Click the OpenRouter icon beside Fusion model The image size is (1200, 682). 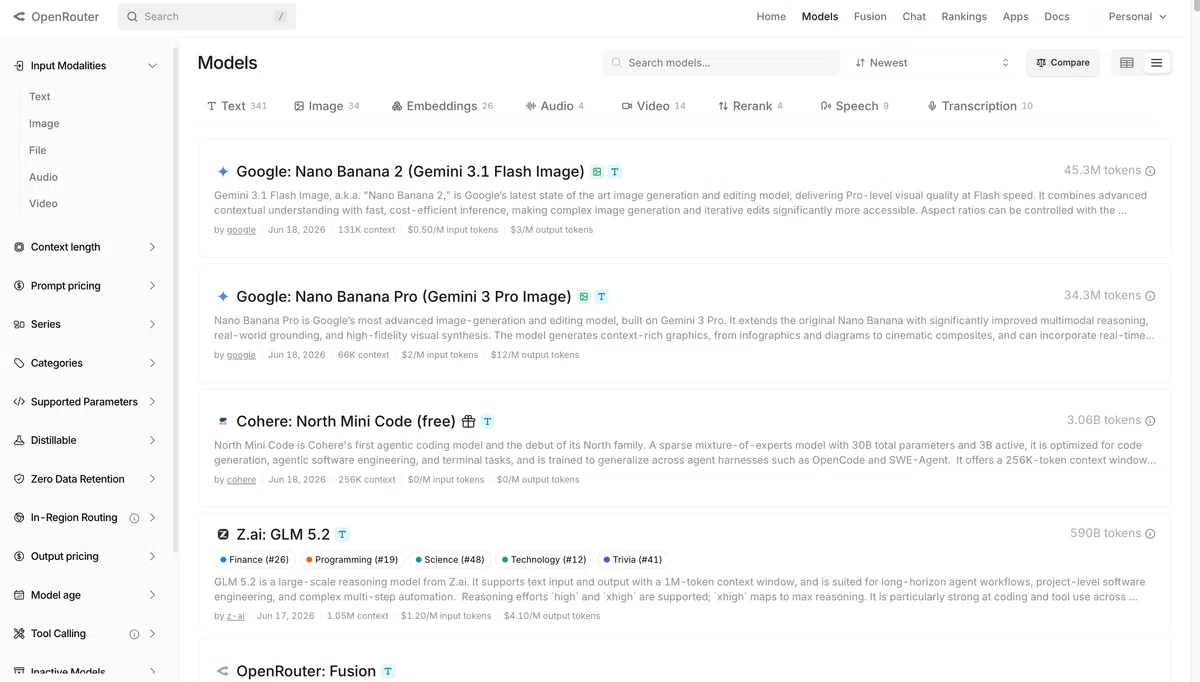coord(223,671)
